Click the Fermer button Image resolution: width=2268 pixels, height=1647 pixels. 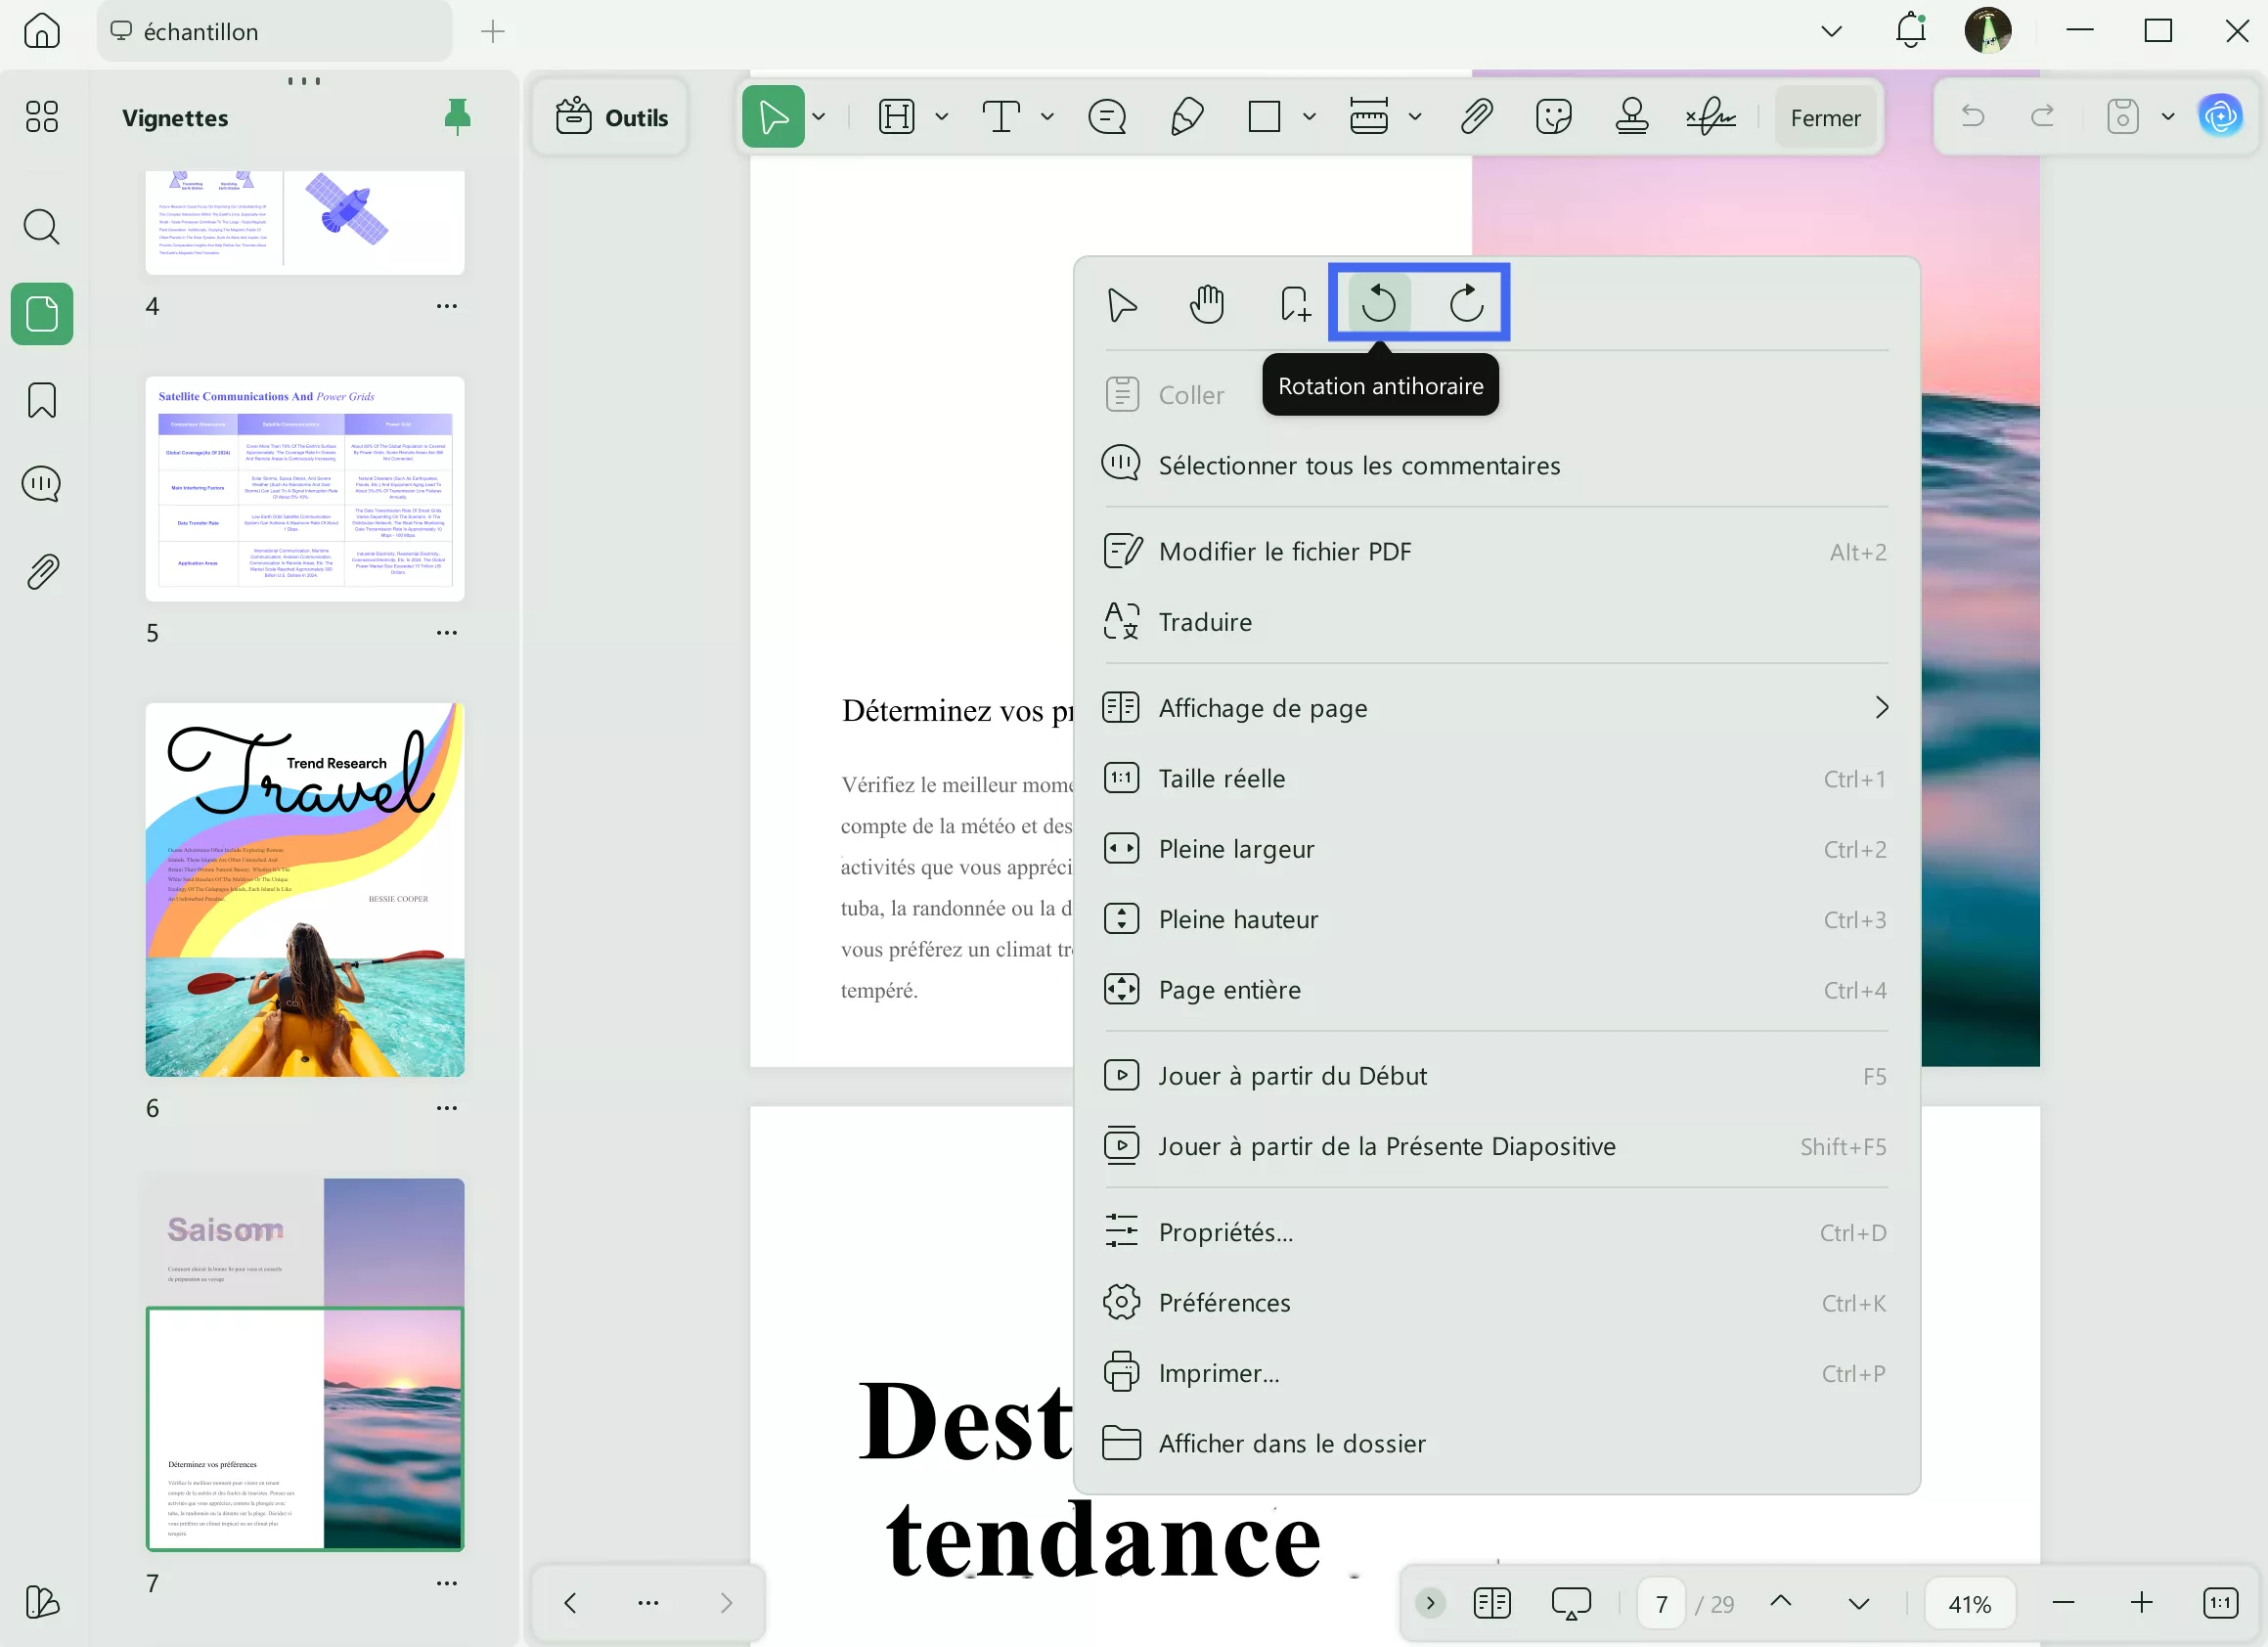[x=1825, y=118]
